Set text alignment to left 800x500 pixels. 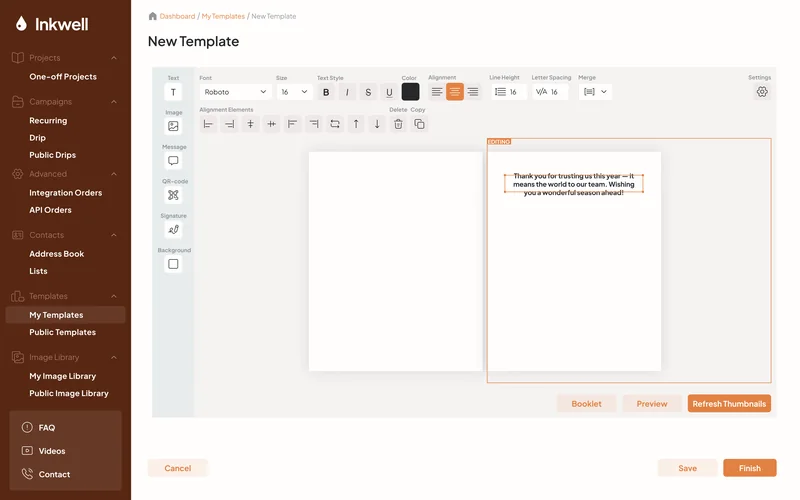(437, 92)
